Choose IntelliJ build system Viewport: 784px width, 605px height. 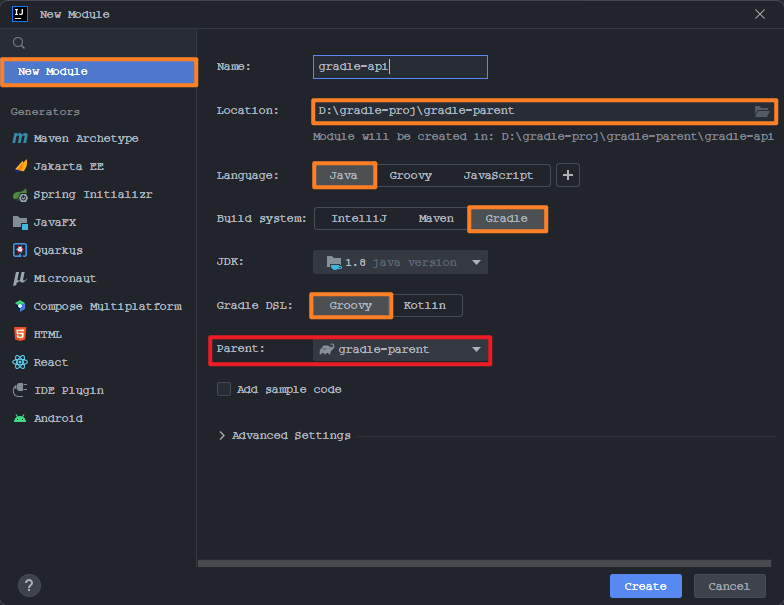click(x=358, y=218)
